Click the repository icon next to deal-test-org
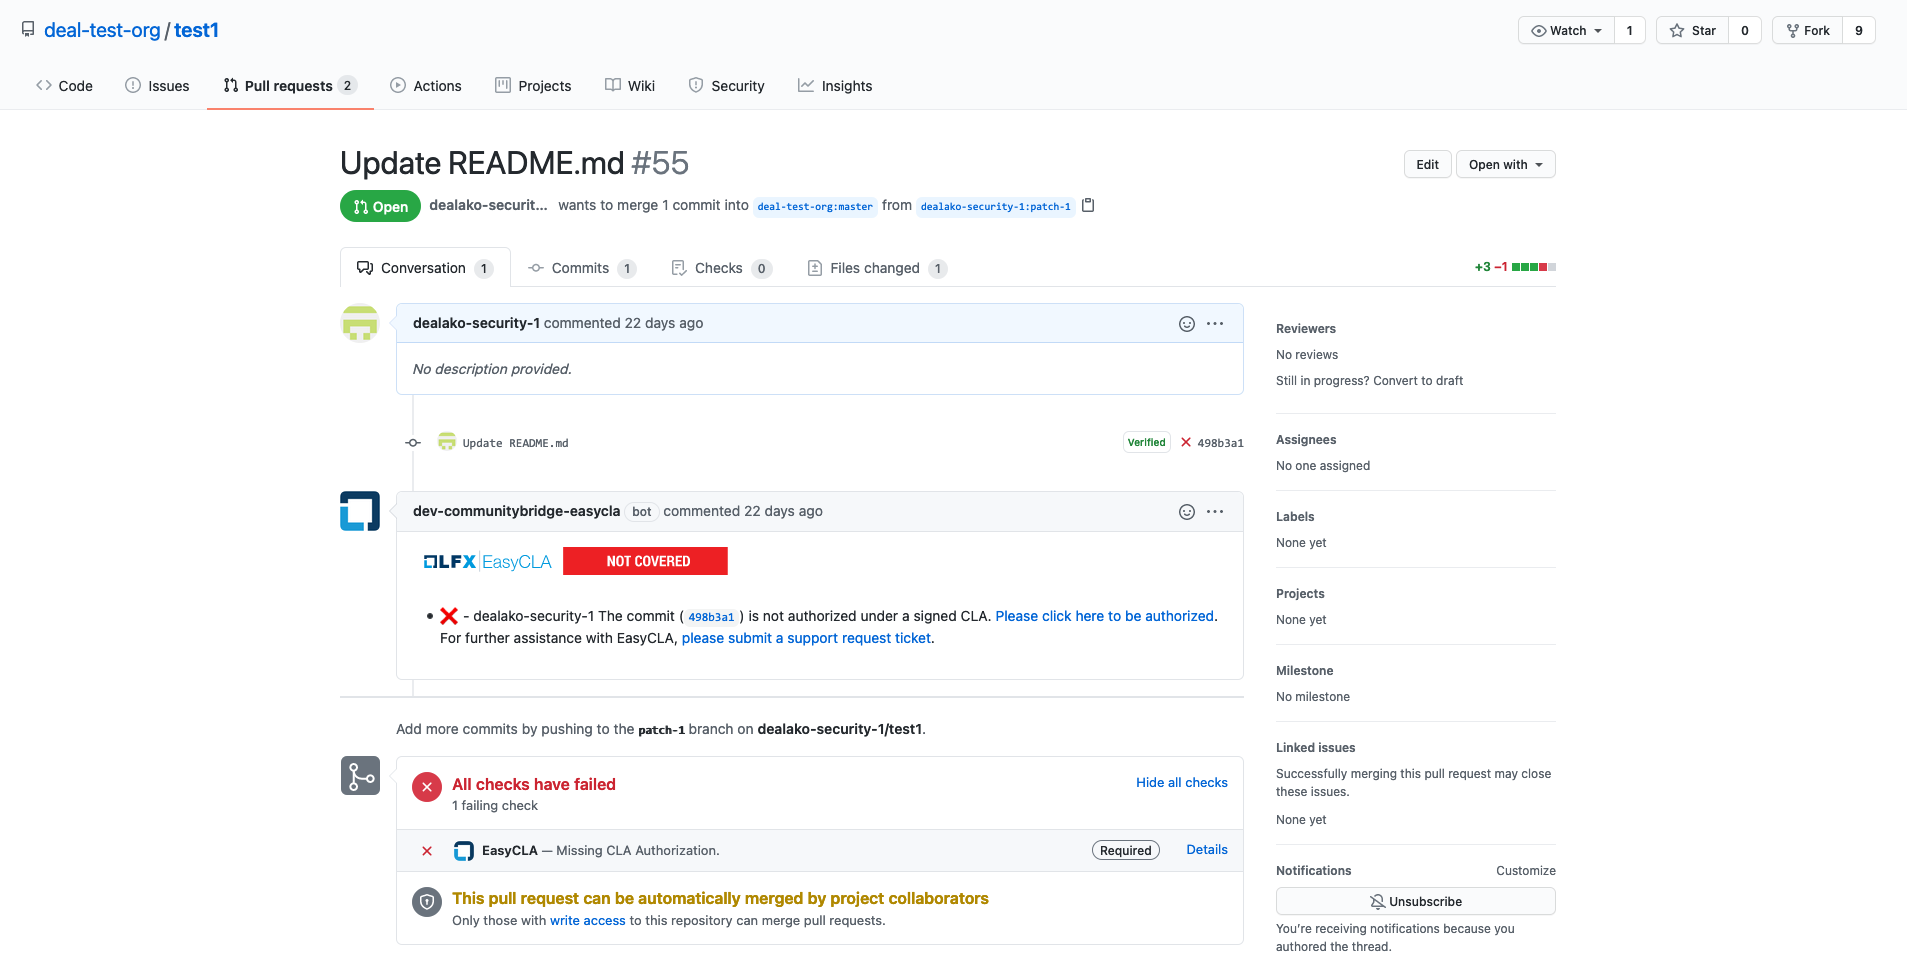This screenshot has width=1907, height=958. tap(28, 30)
